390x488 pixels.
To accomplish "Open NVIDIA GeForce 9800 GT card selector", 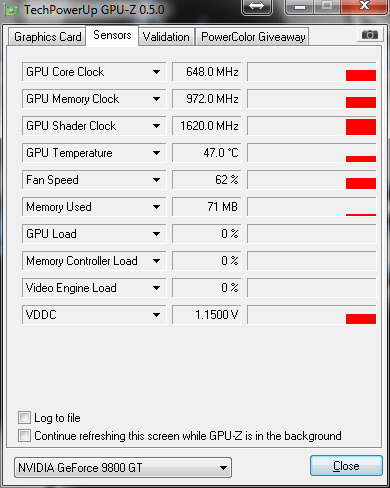I will click(123, 467).
